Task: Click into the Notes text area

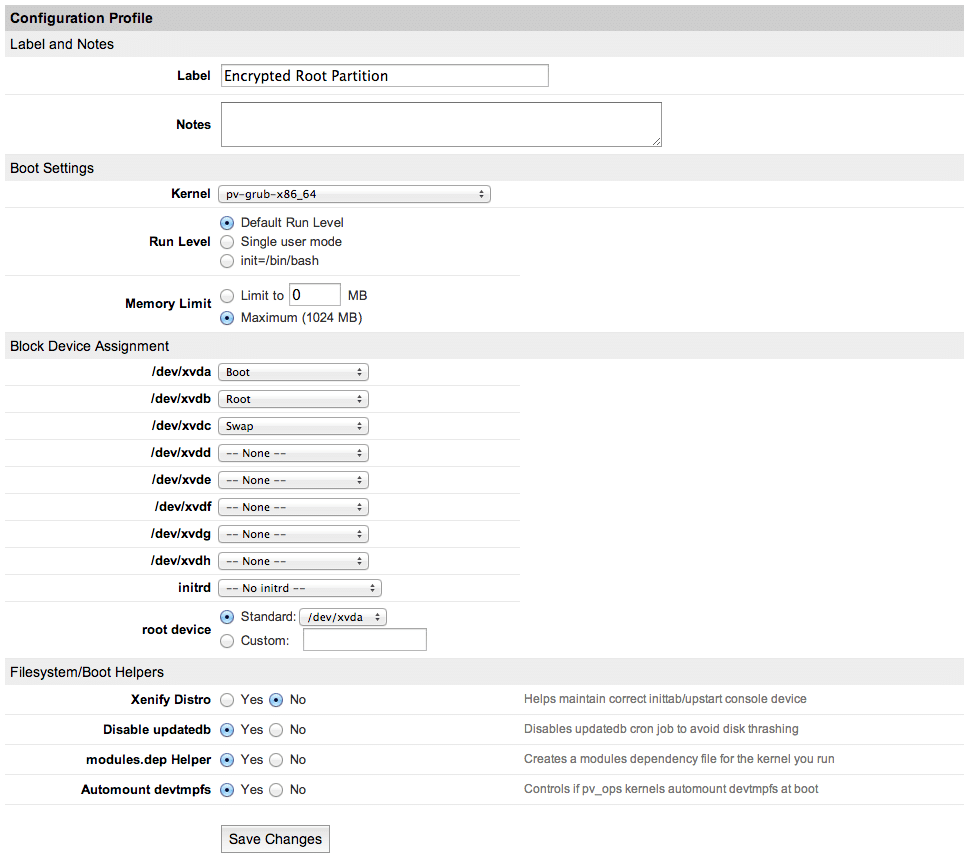Action: [441, 125]
